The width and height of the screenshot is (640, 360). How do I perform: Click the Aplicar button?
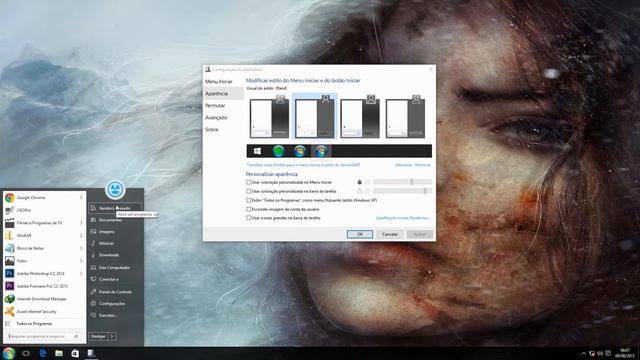click(420, 234)
